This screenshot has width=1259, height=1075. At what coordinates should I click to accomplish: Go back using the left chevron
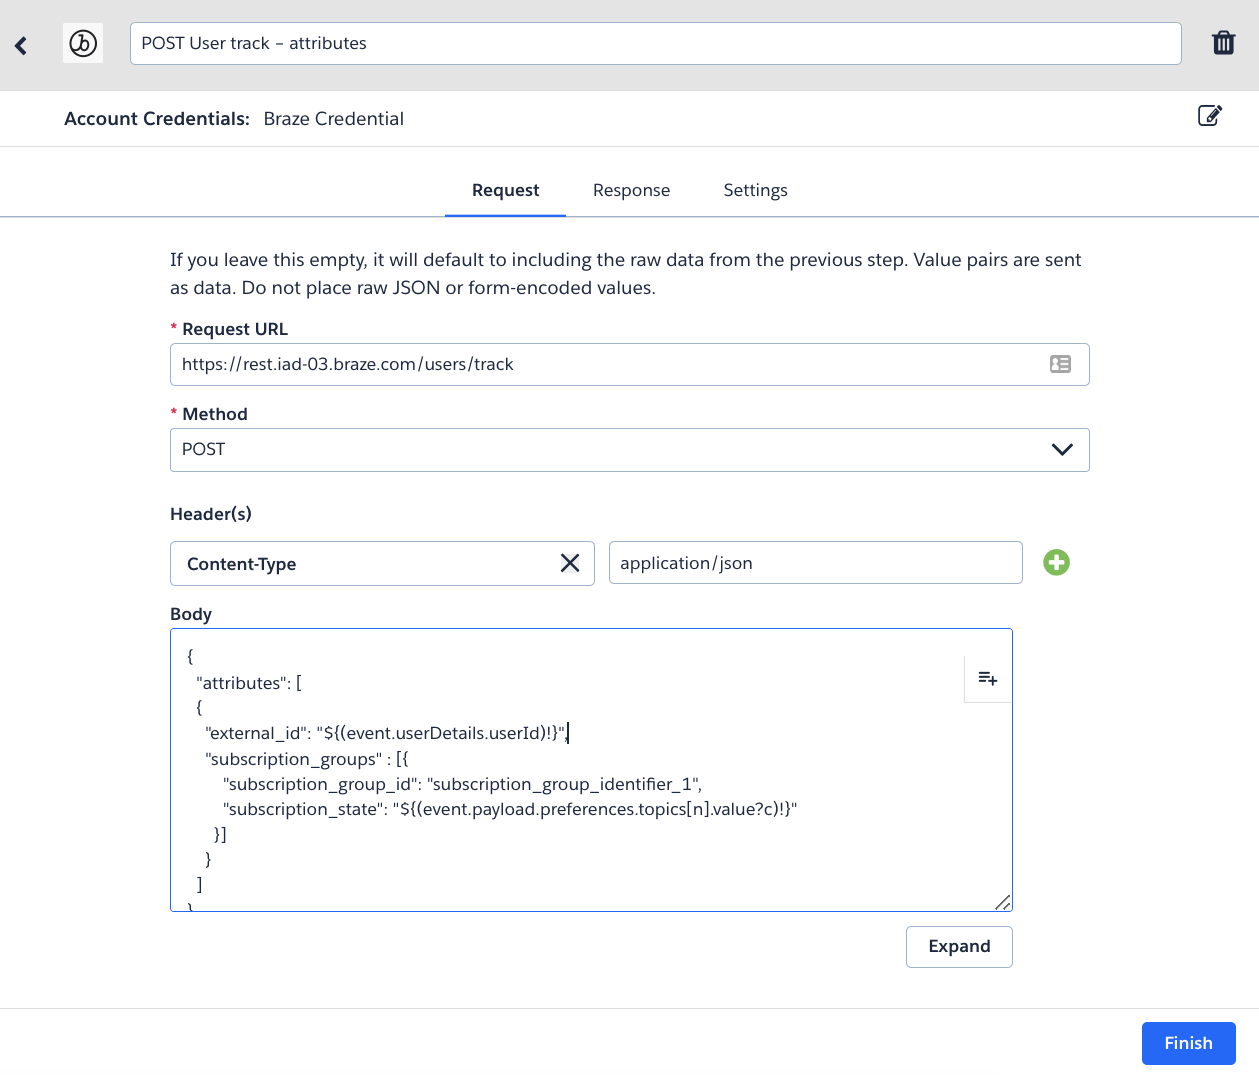[x=21, y=45]
